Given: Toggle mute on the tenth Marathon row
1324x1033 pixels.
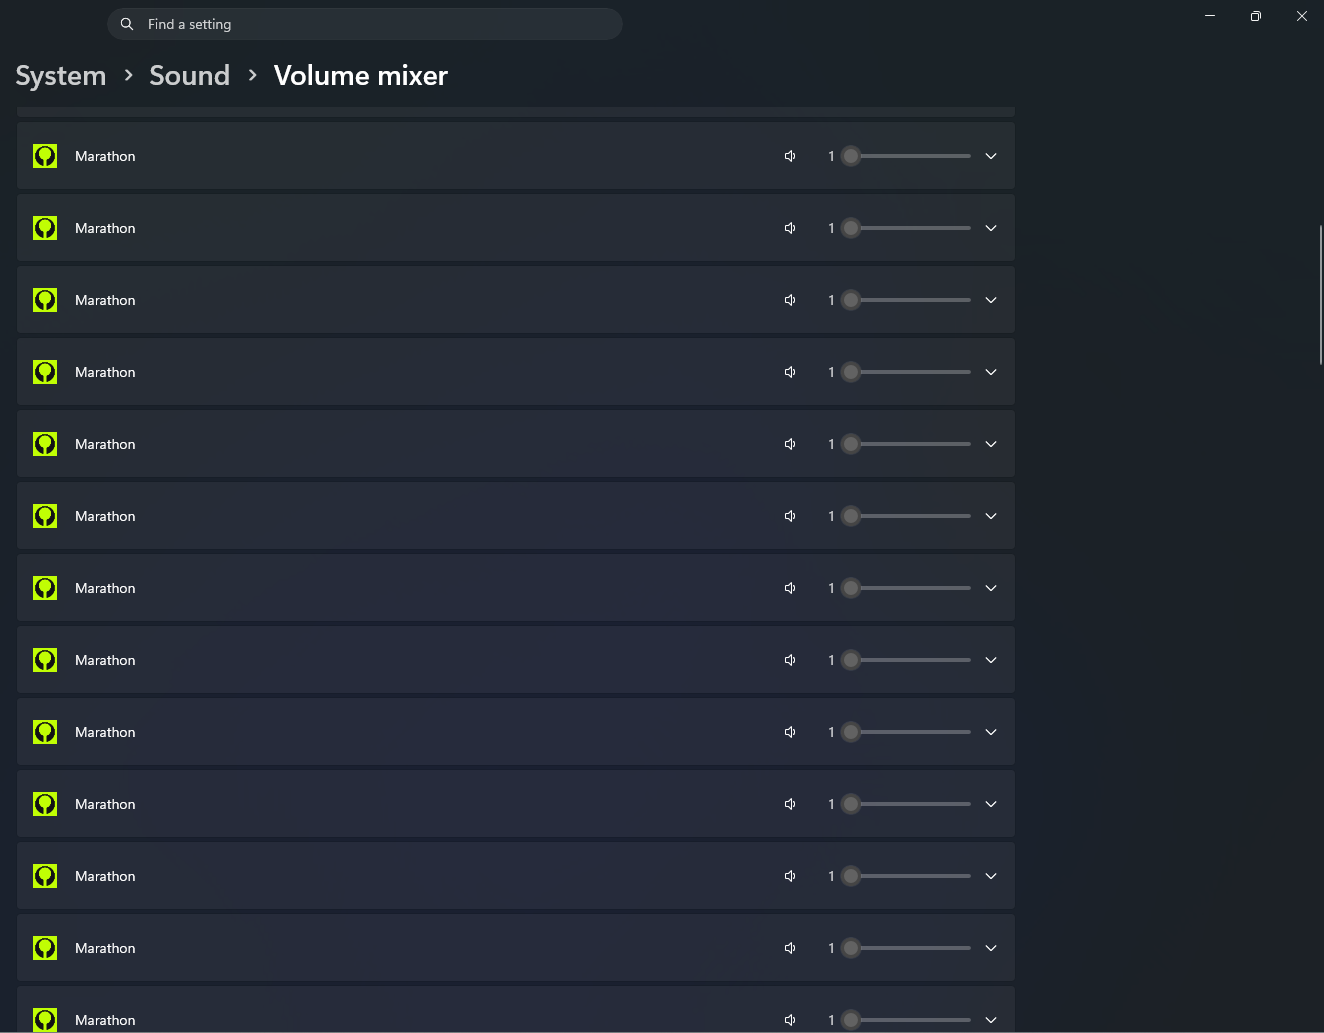Looking at the screenshot, I should click(x=790, y=804).
